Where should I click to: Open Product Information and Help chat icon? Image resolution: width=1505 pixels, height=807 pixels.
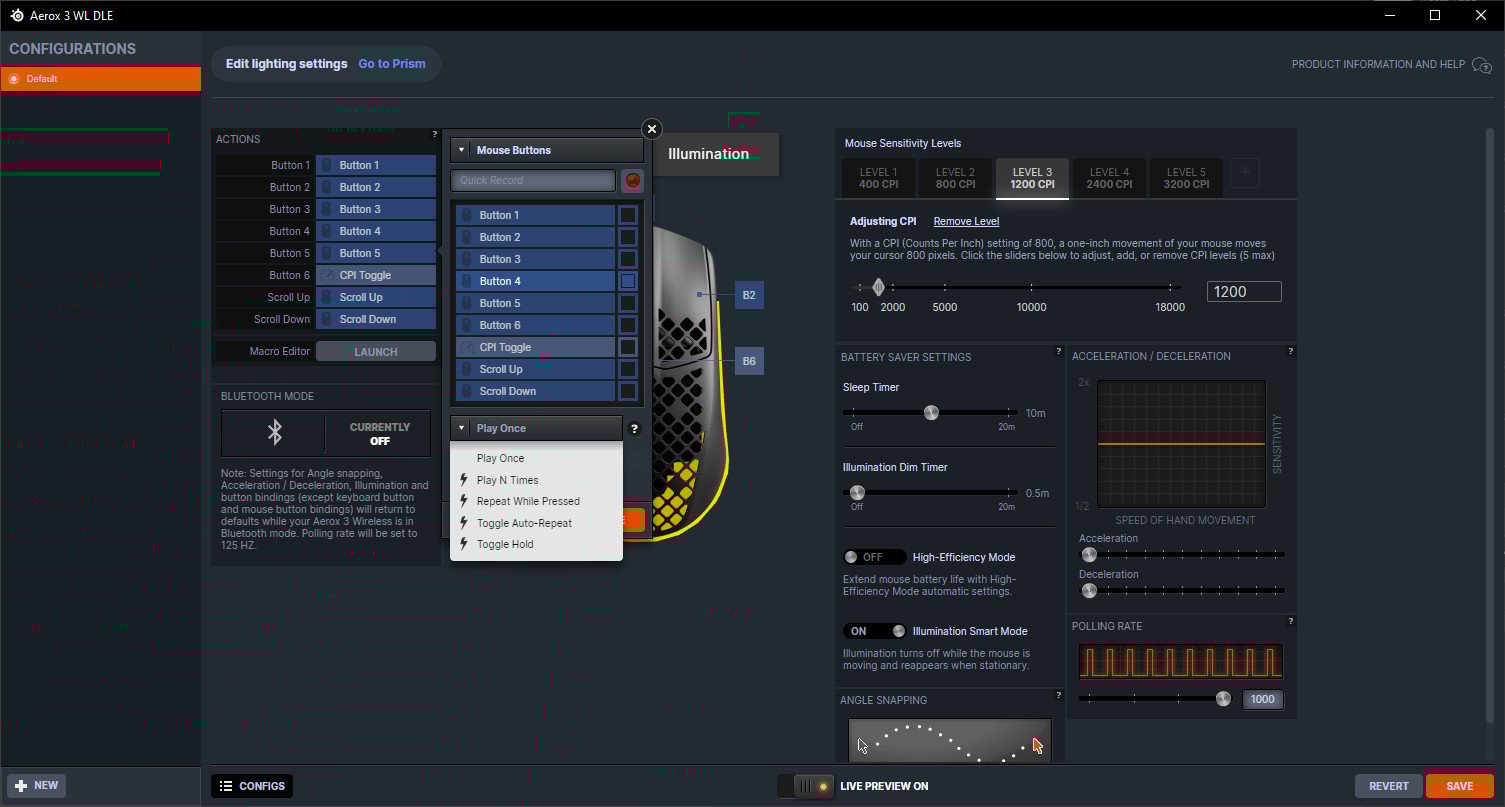click(x=1482, y=65)
